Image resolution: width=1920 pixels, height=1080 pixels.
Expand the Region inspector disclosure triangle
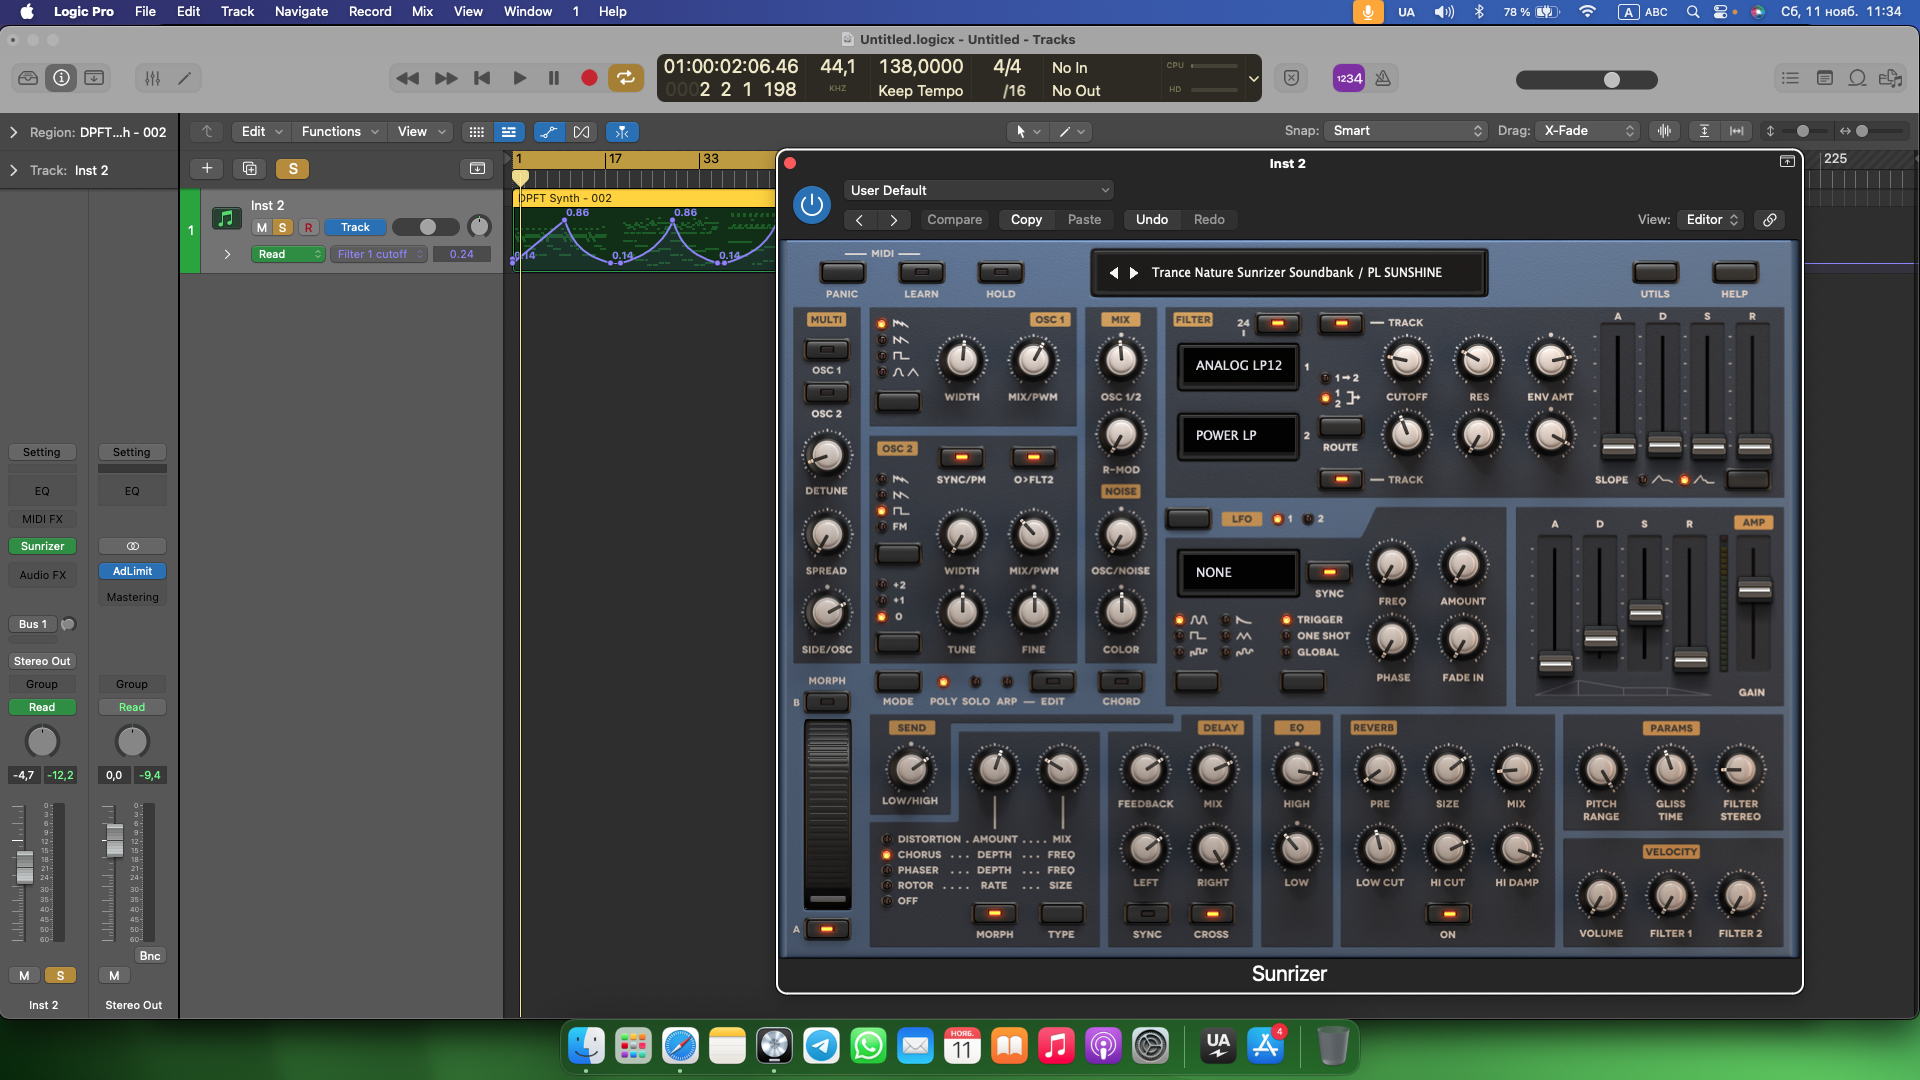13,132
